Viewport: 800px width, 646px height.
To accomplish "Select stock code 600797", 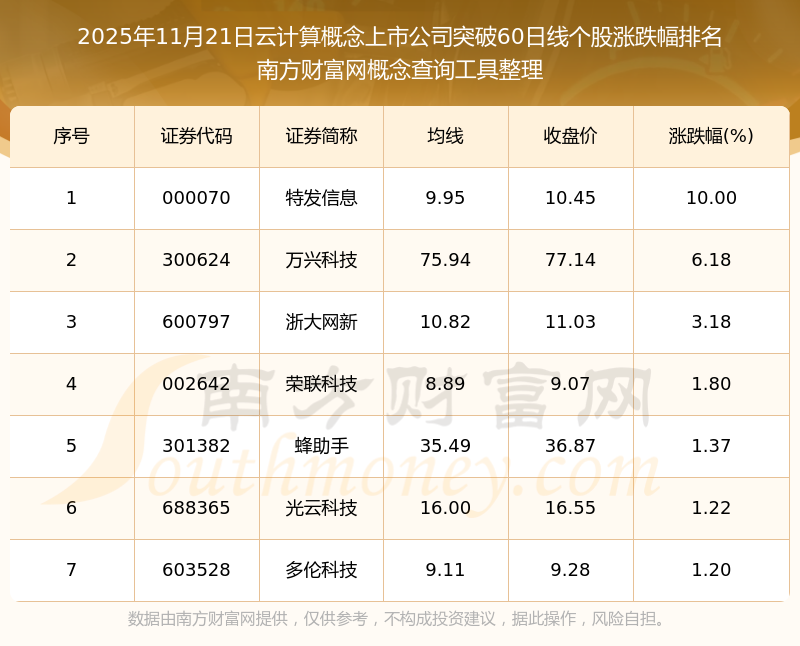I will [196, 322].
